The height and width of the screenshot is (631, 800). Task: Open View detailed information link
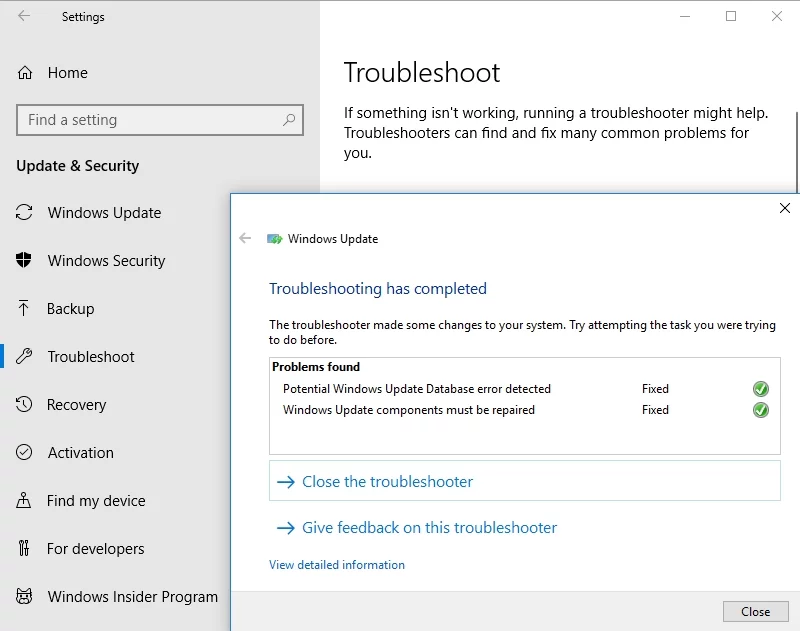[337, 565]
